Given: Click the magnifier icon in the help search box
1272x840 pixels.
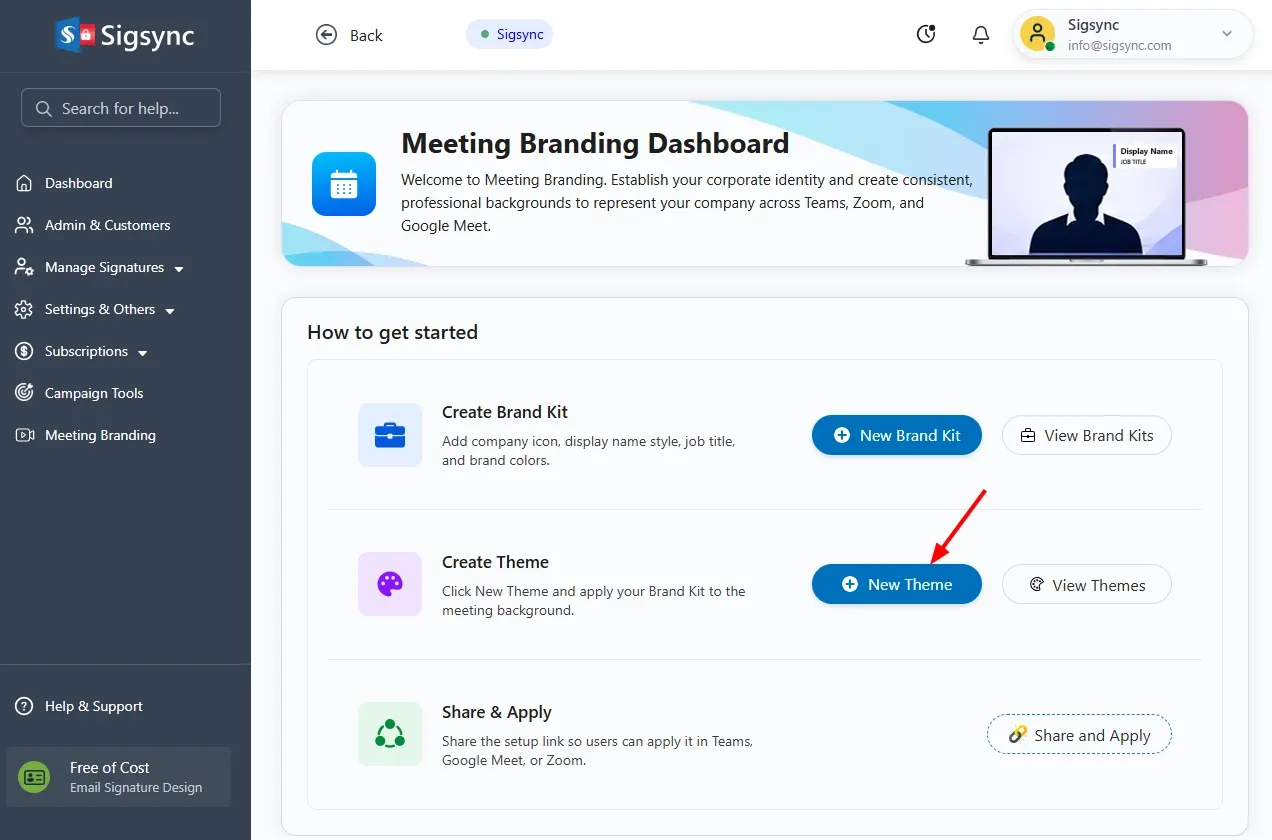Looking at the screenshot, I should [43, 108].
